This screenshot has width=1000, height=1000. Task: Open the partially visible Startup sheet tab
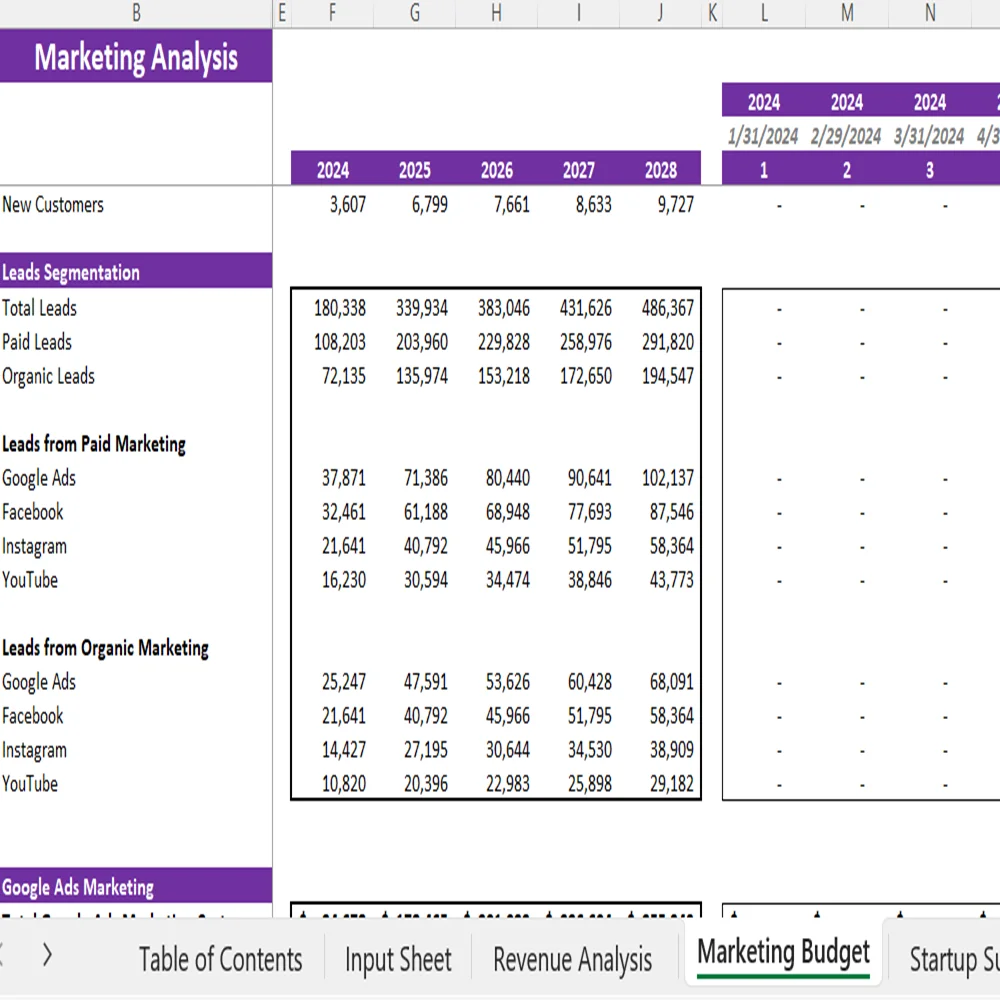pos(952,960)
